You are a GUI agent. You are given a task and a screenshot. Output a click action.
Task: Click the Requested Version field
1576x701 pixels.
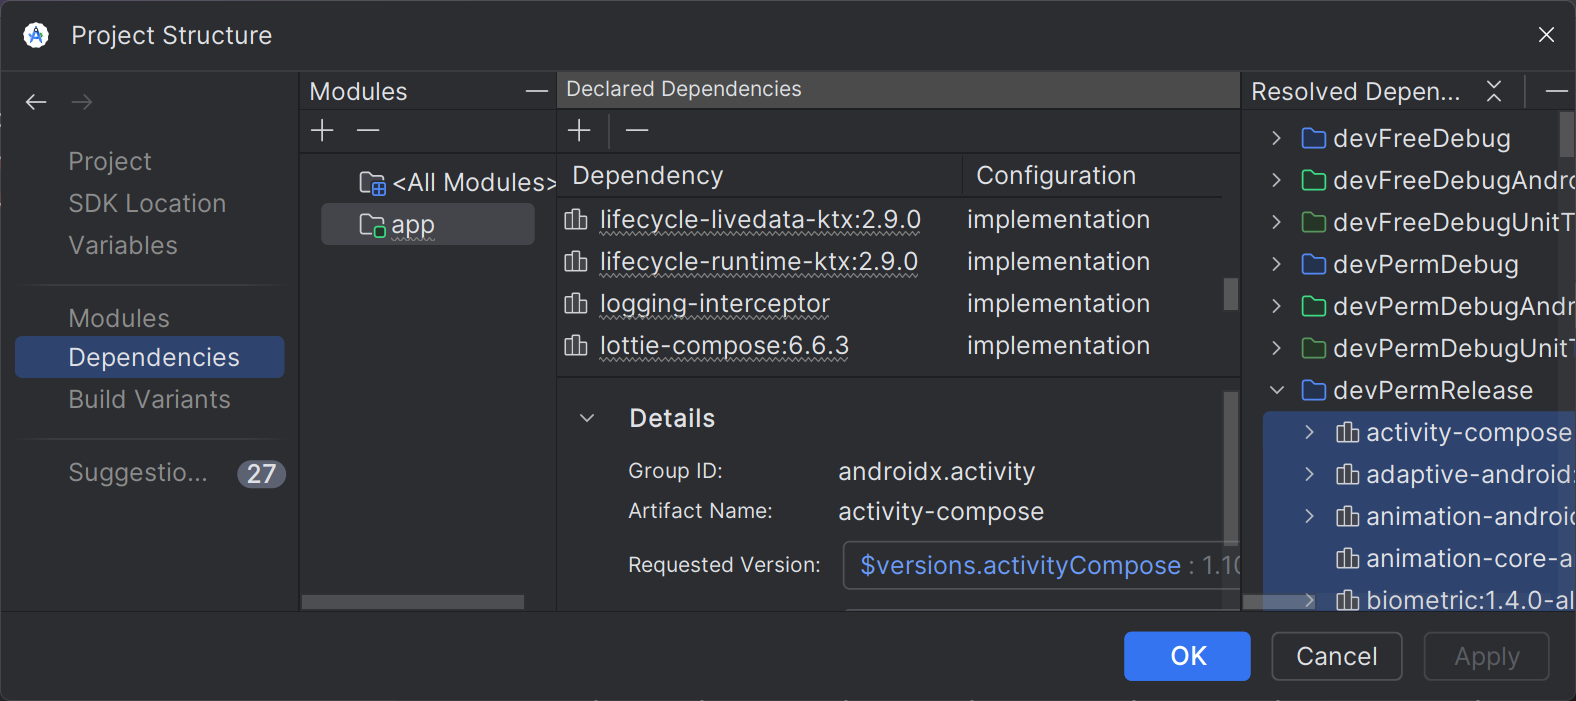(1041, 566)
